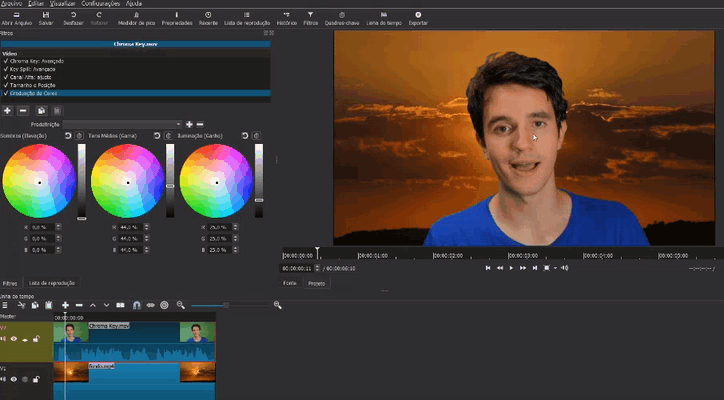Show the Recente panel
724x400 pixels.
point(208,18)
